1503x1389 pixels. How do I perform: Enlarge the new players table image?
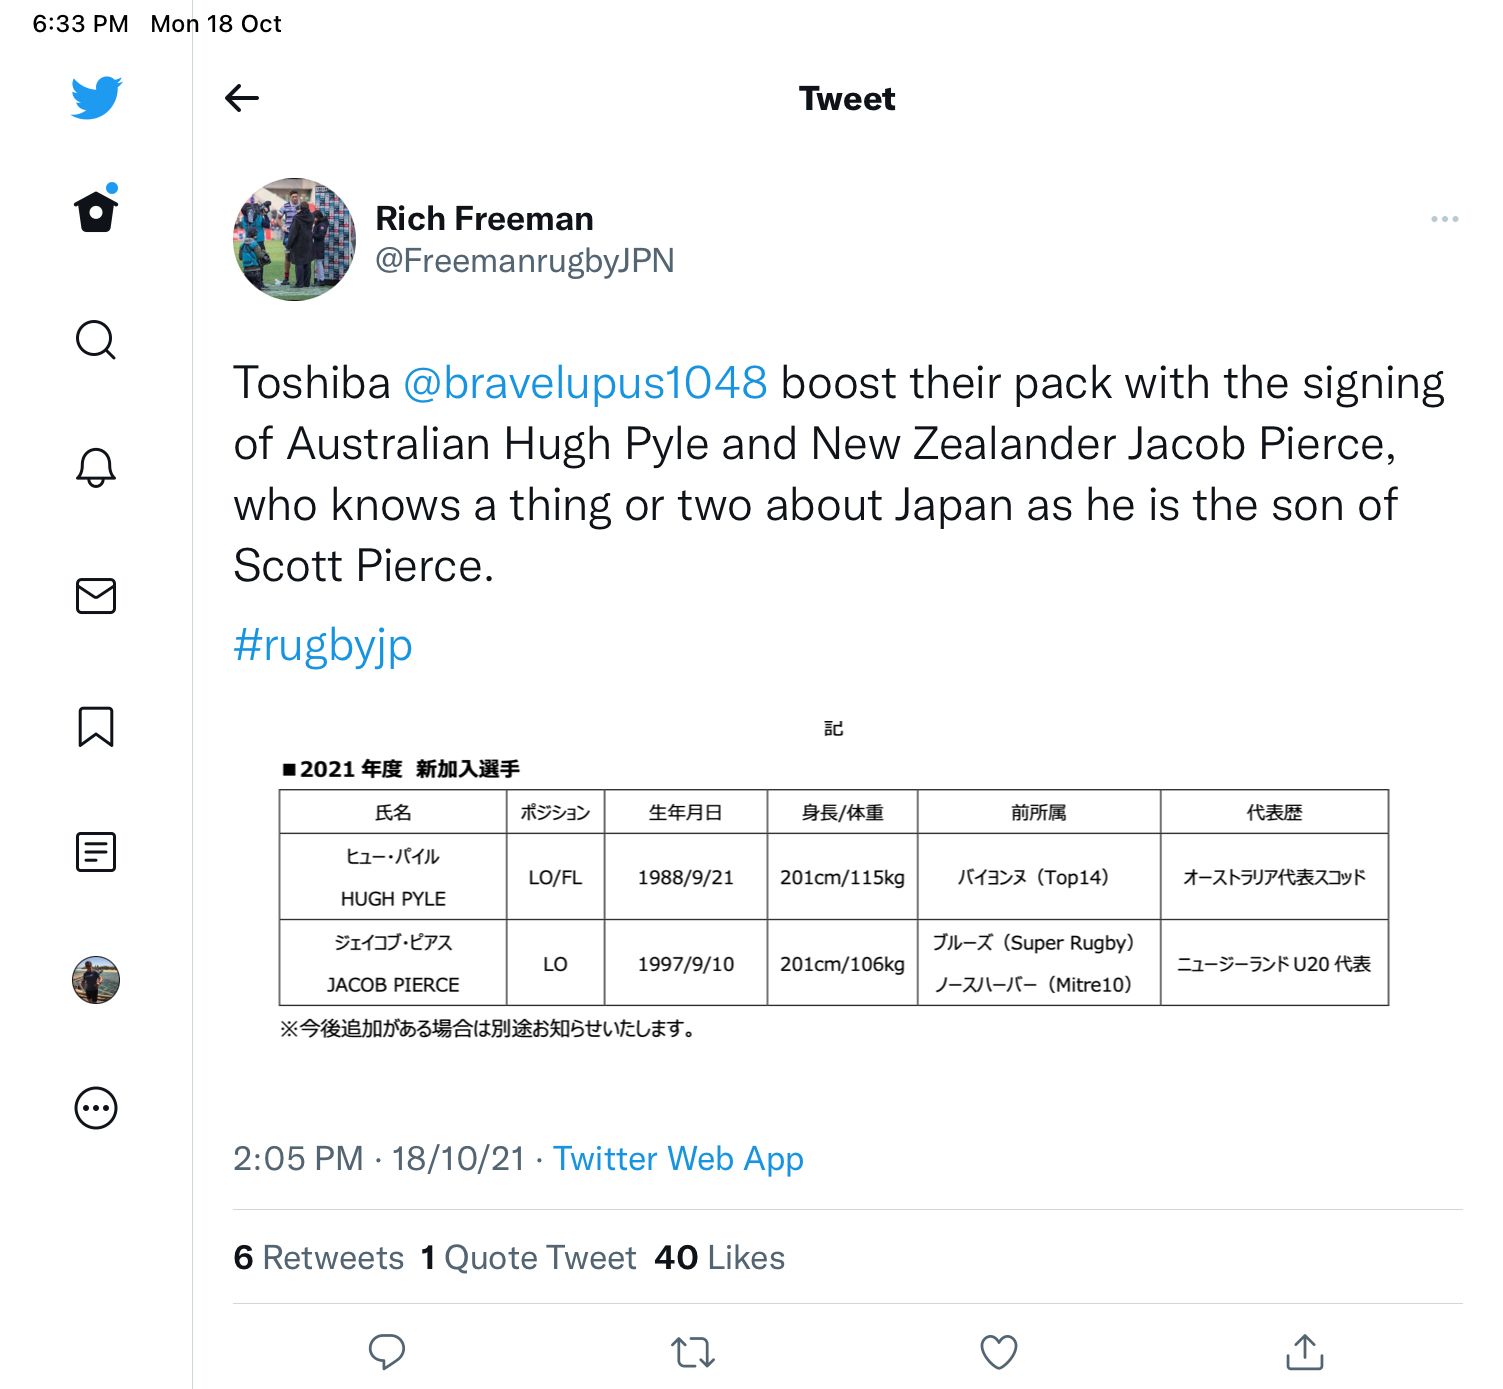[x=833, y=880]
